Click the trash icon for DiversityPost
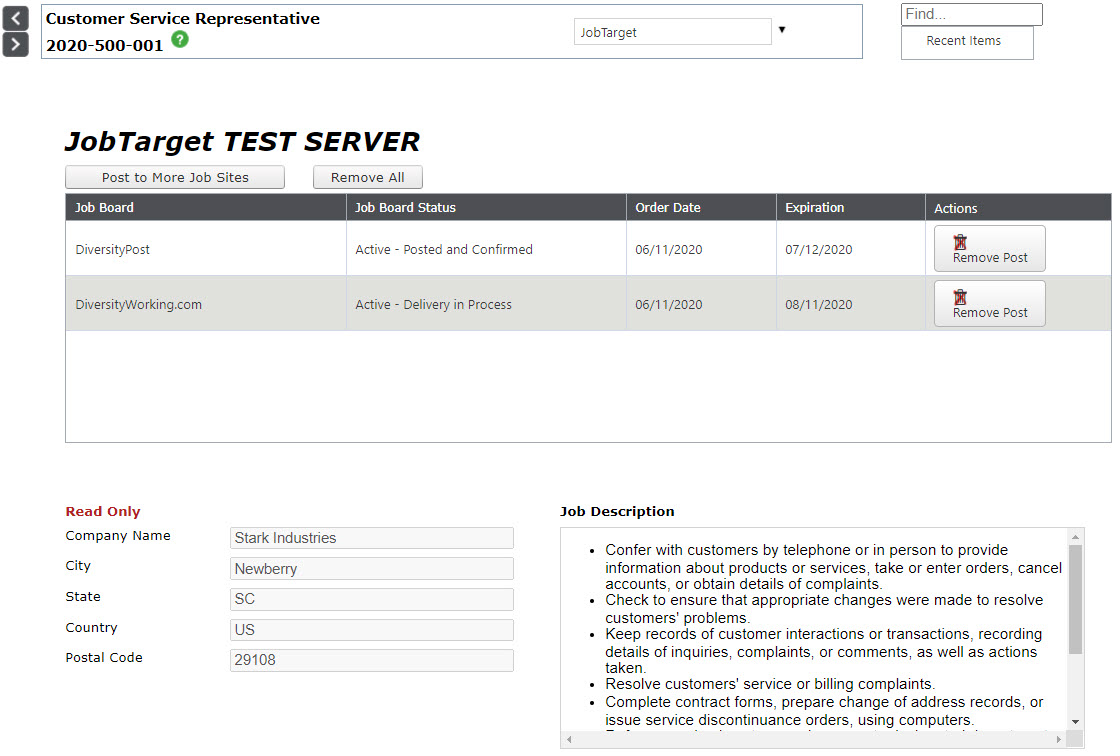1120x756 pixels. point(960,242)
